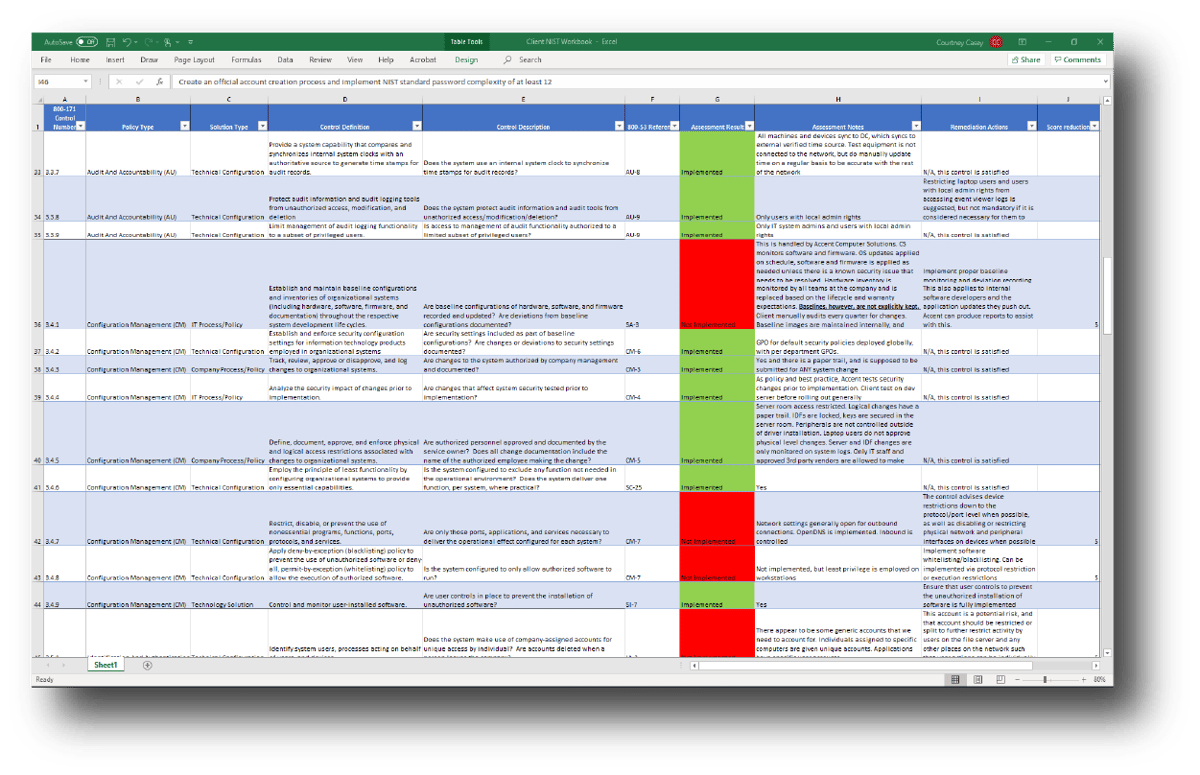Open the Table Tools Design tab

click(466, 60)
